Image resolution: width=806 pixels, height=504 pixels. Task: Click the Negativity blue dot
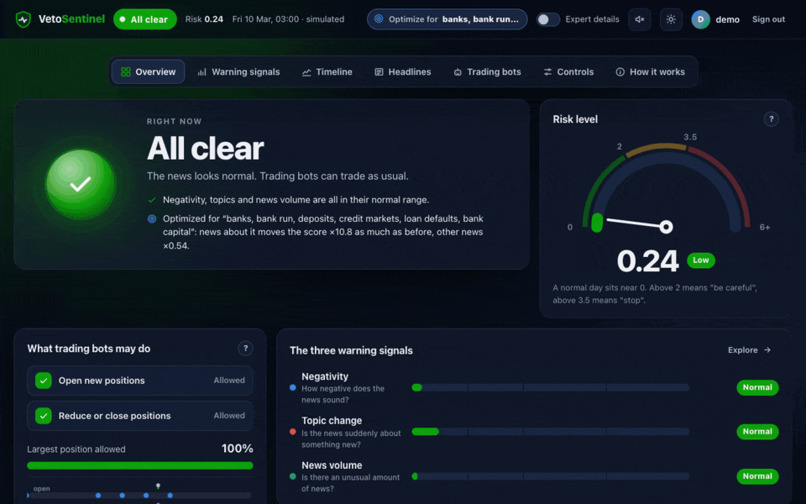(293, 388)
